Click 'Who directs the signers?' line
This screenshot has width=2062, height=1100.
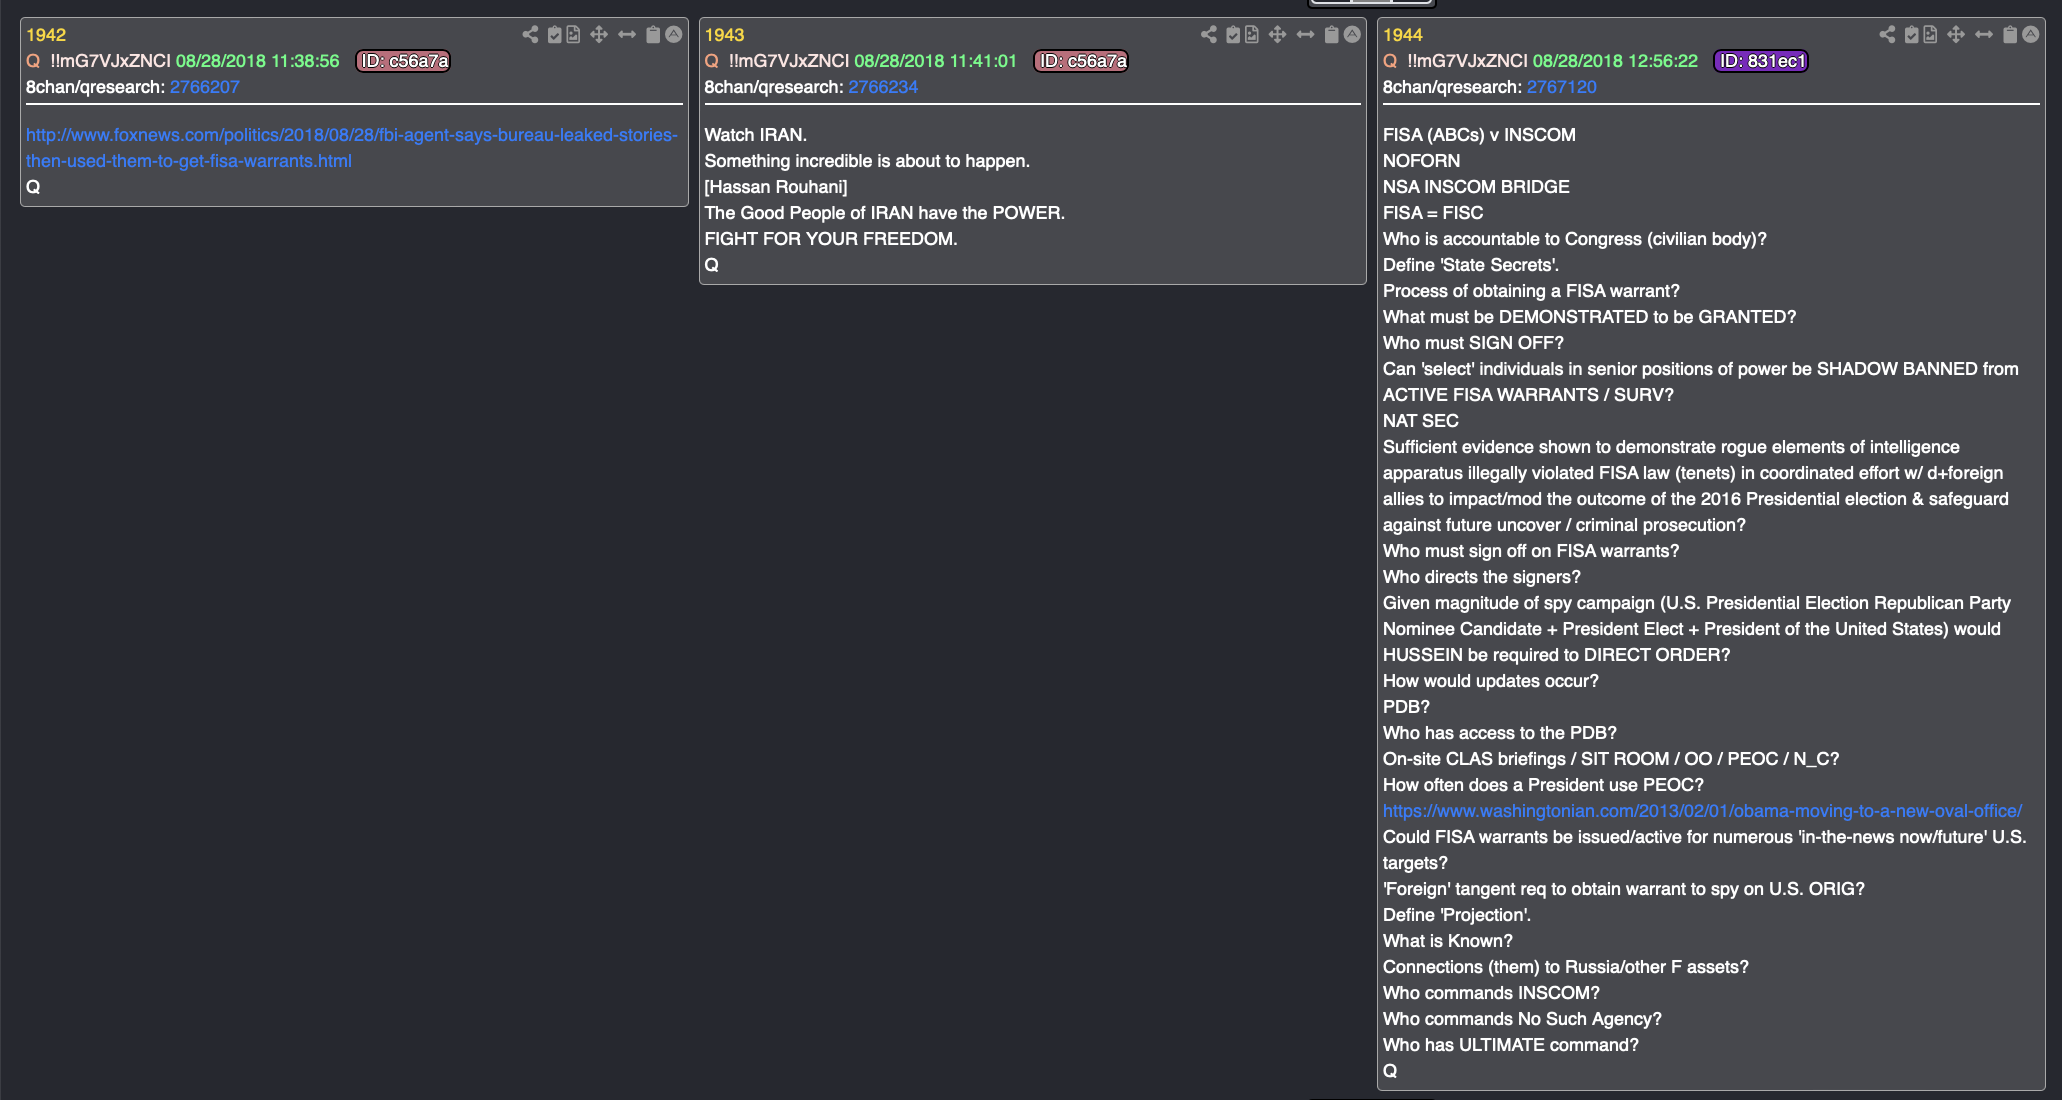(x=1482, y=577)
